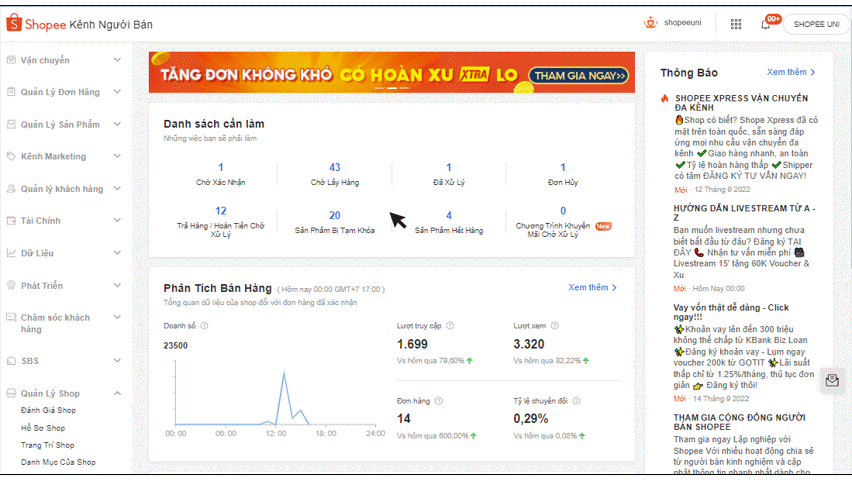This screenshot has width=852, height=480.
Task: Expand the Quản Lý Đơn Hàng chevron
Action: [x=117, y=92]
